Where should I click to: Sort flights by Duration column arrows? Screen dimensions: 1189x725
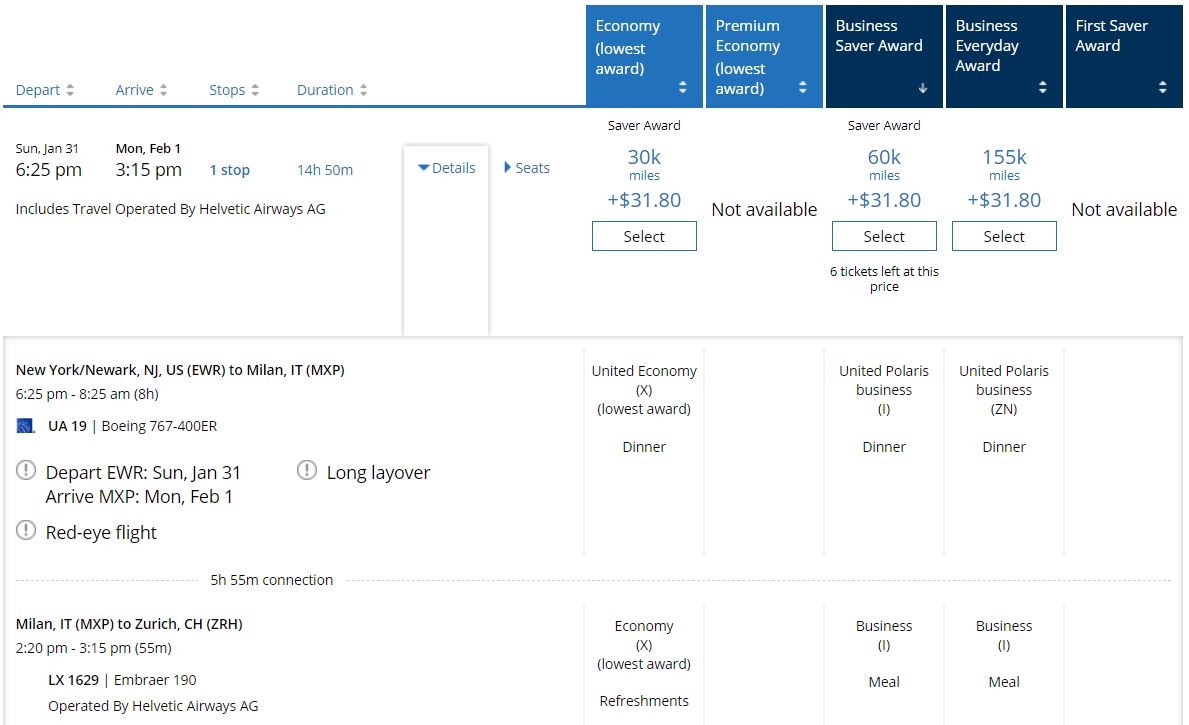click(363, 90)
